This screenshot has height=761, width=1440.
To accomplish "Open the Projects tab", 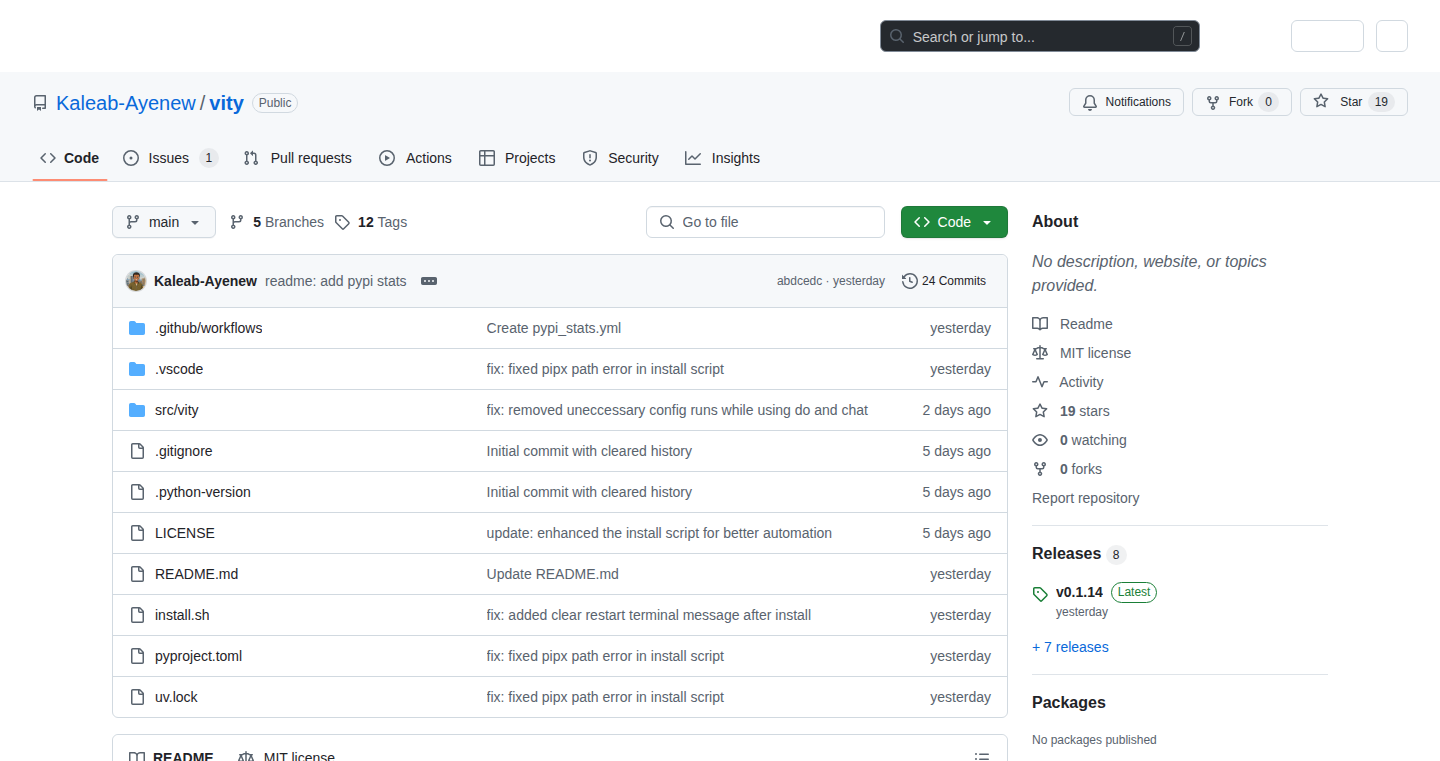I will pos(517,158).
